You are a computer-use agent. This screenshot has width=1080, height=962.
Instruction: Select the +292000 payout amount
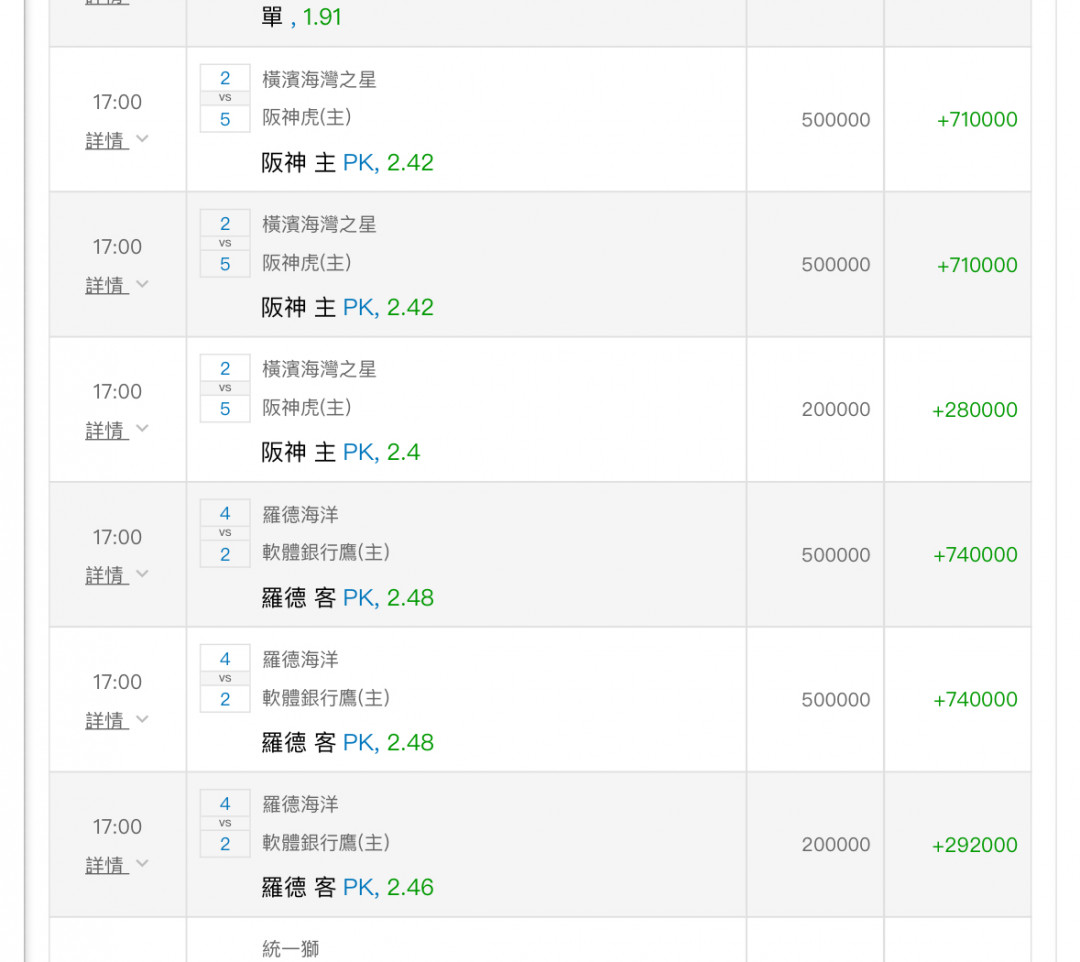click(974, 845)
